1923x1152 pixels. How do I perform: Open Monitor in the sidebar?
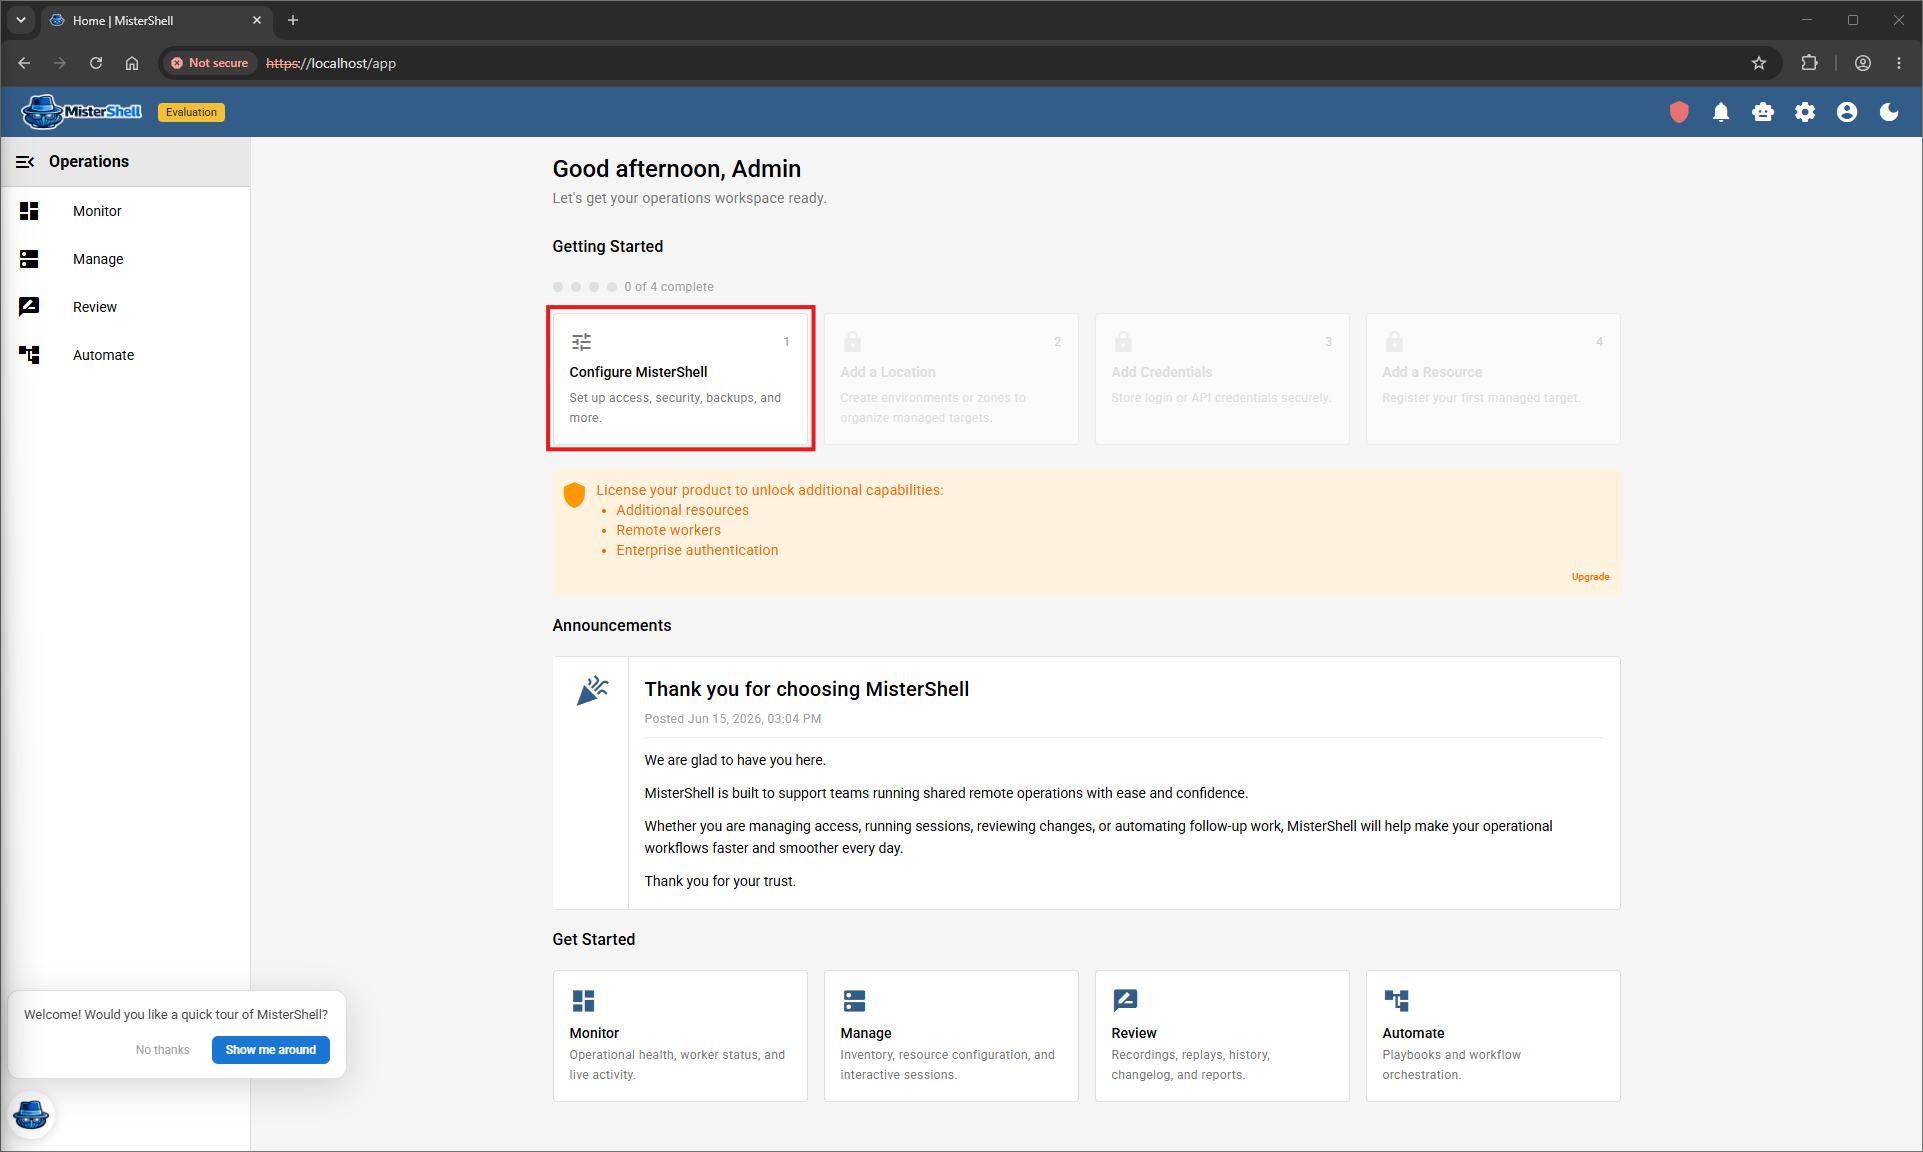[x=125, y=211]
